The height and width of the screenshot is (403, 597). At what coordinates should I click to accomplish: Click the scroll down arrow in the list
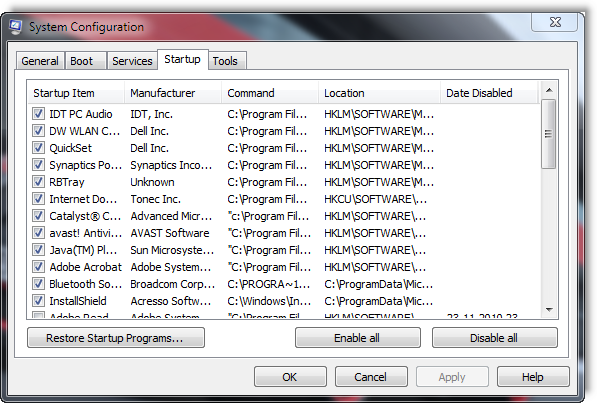549,309
